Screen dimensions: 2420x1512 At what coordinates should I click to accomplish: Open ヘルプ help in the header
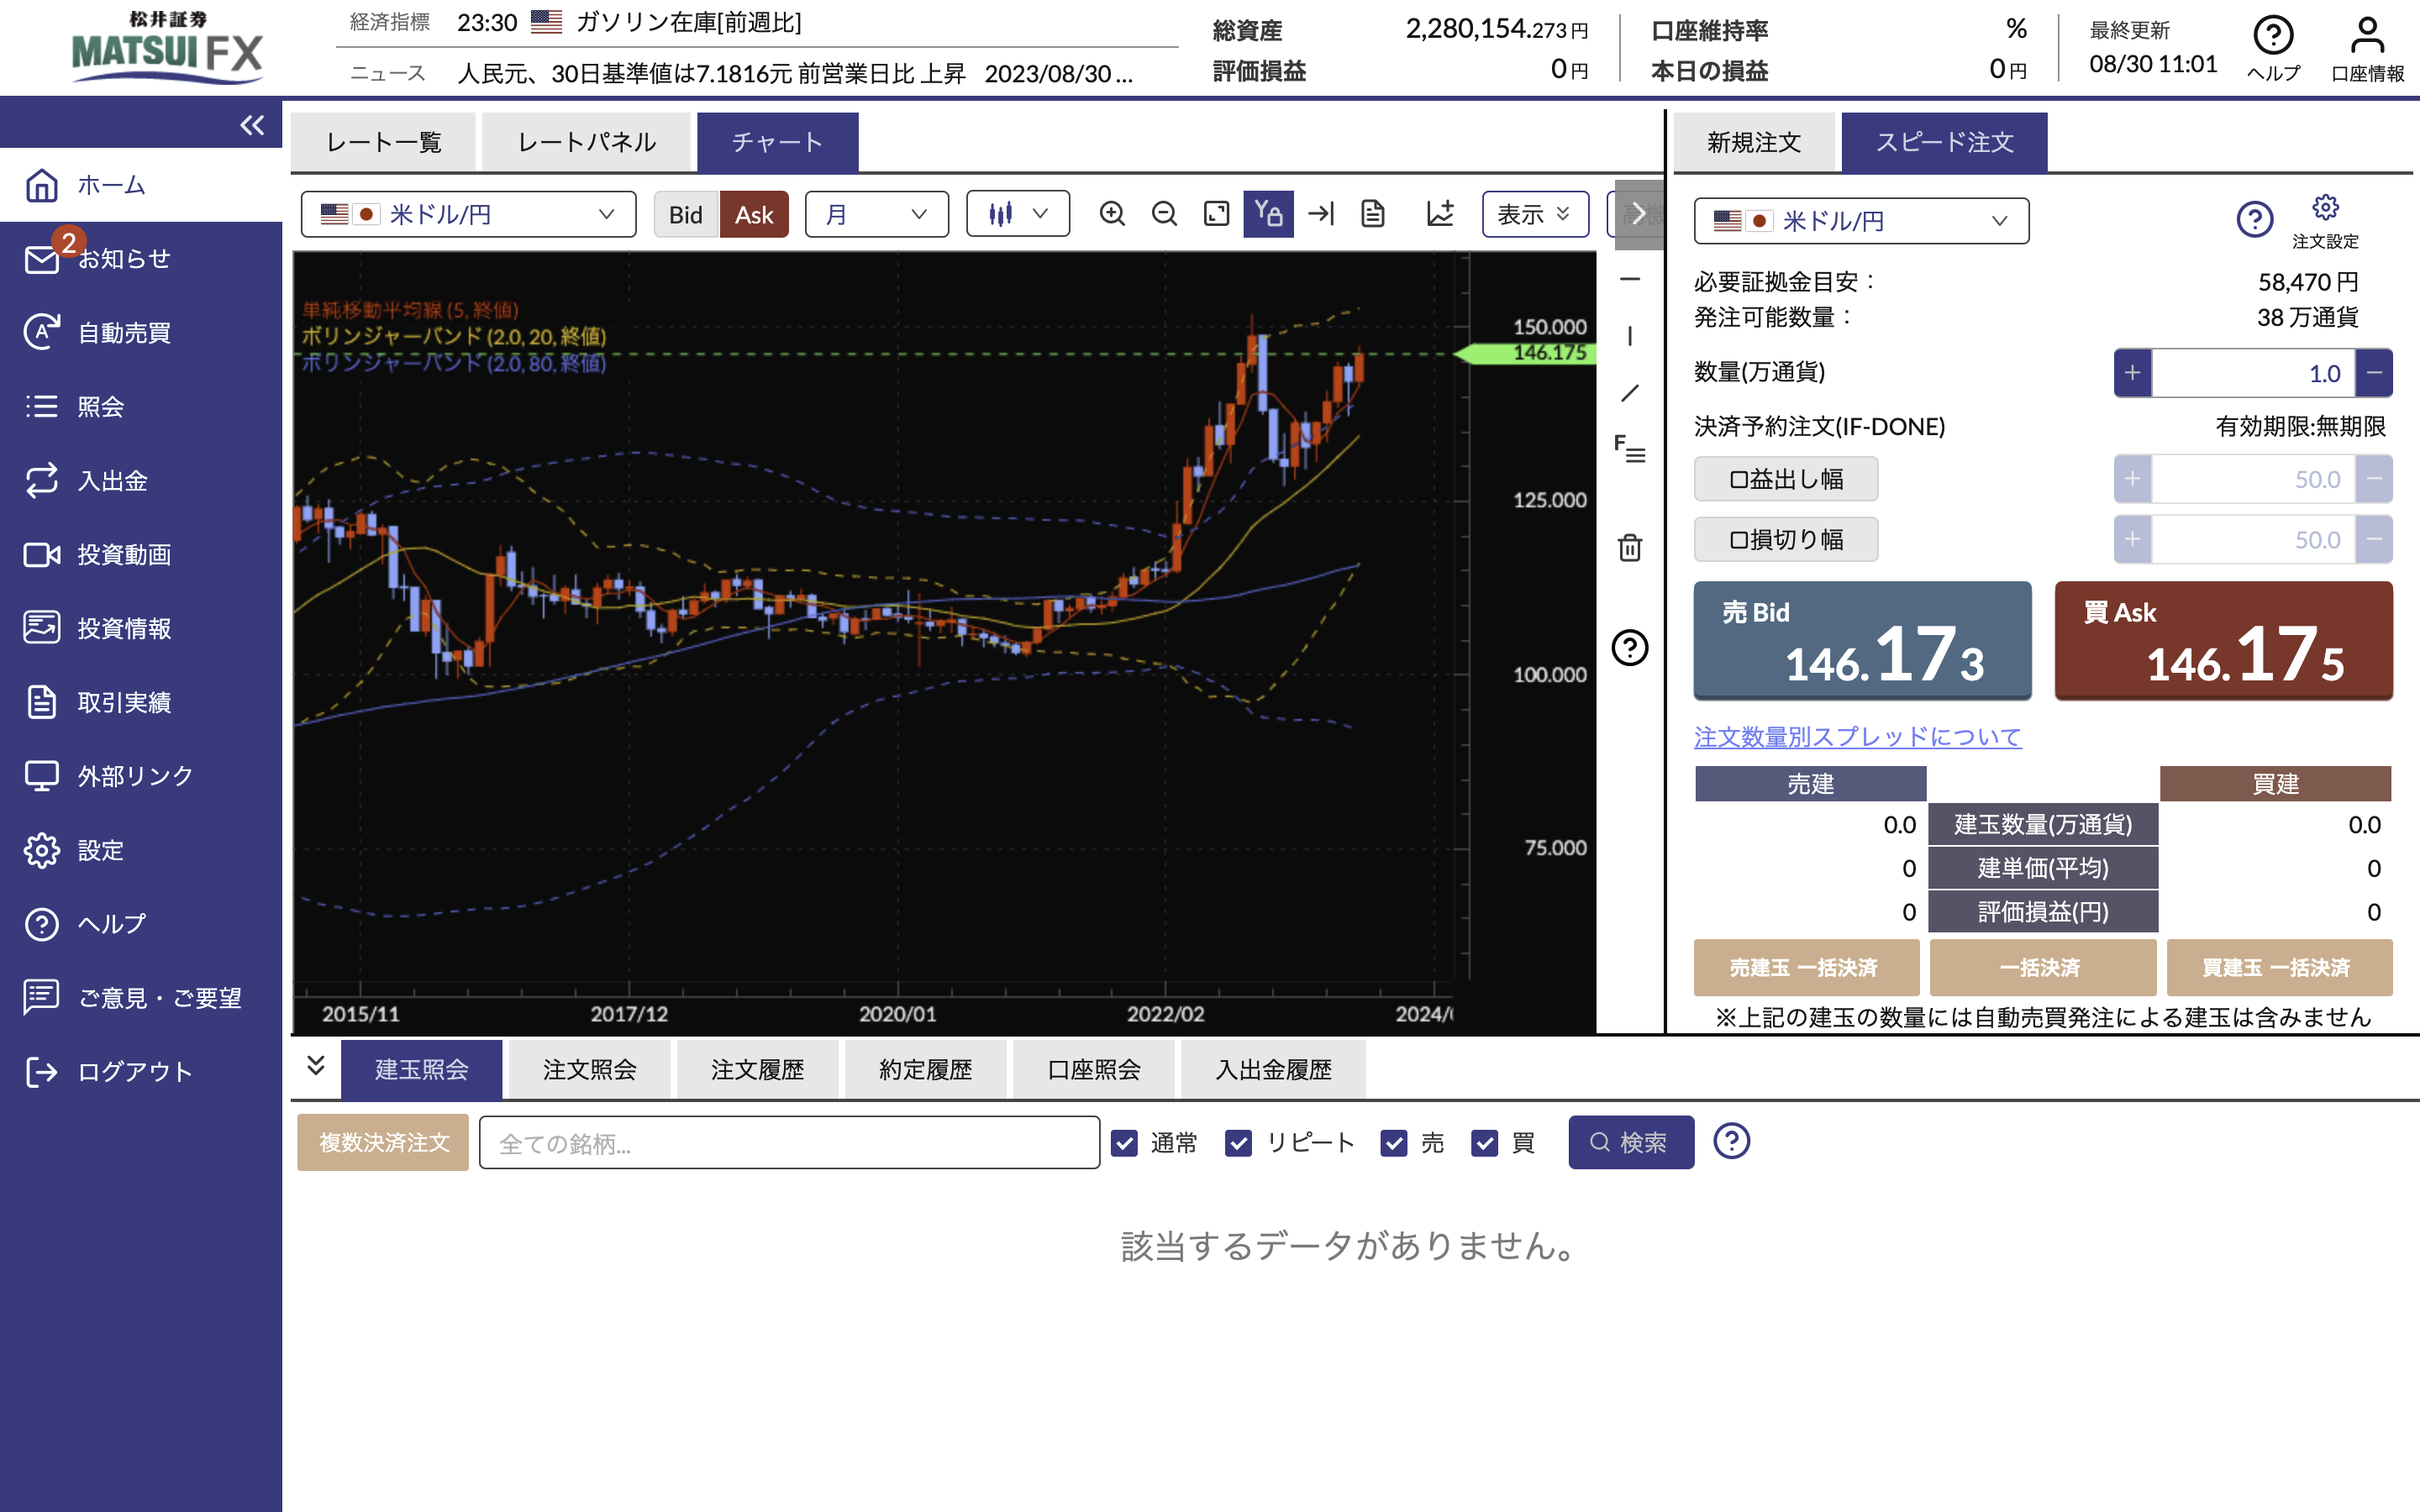2273,48
